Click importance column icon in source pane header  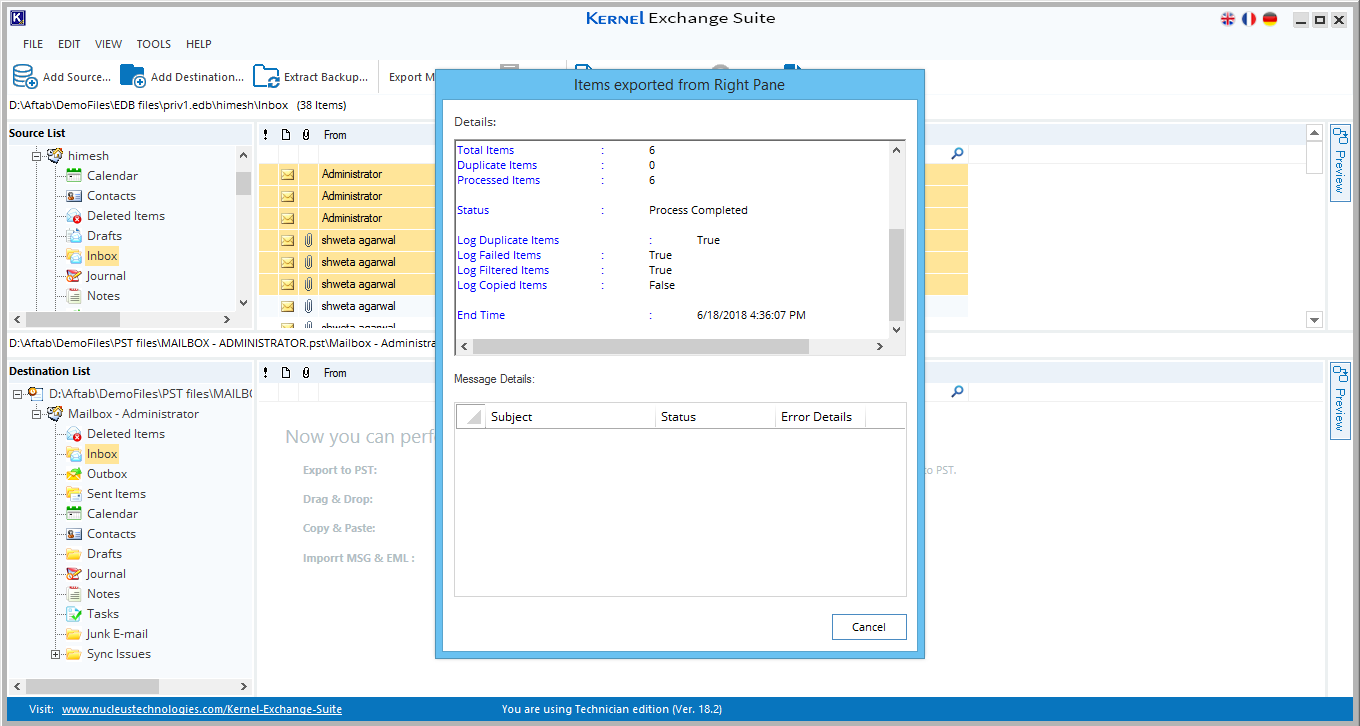pyautogui.click(x=266, y=135)
